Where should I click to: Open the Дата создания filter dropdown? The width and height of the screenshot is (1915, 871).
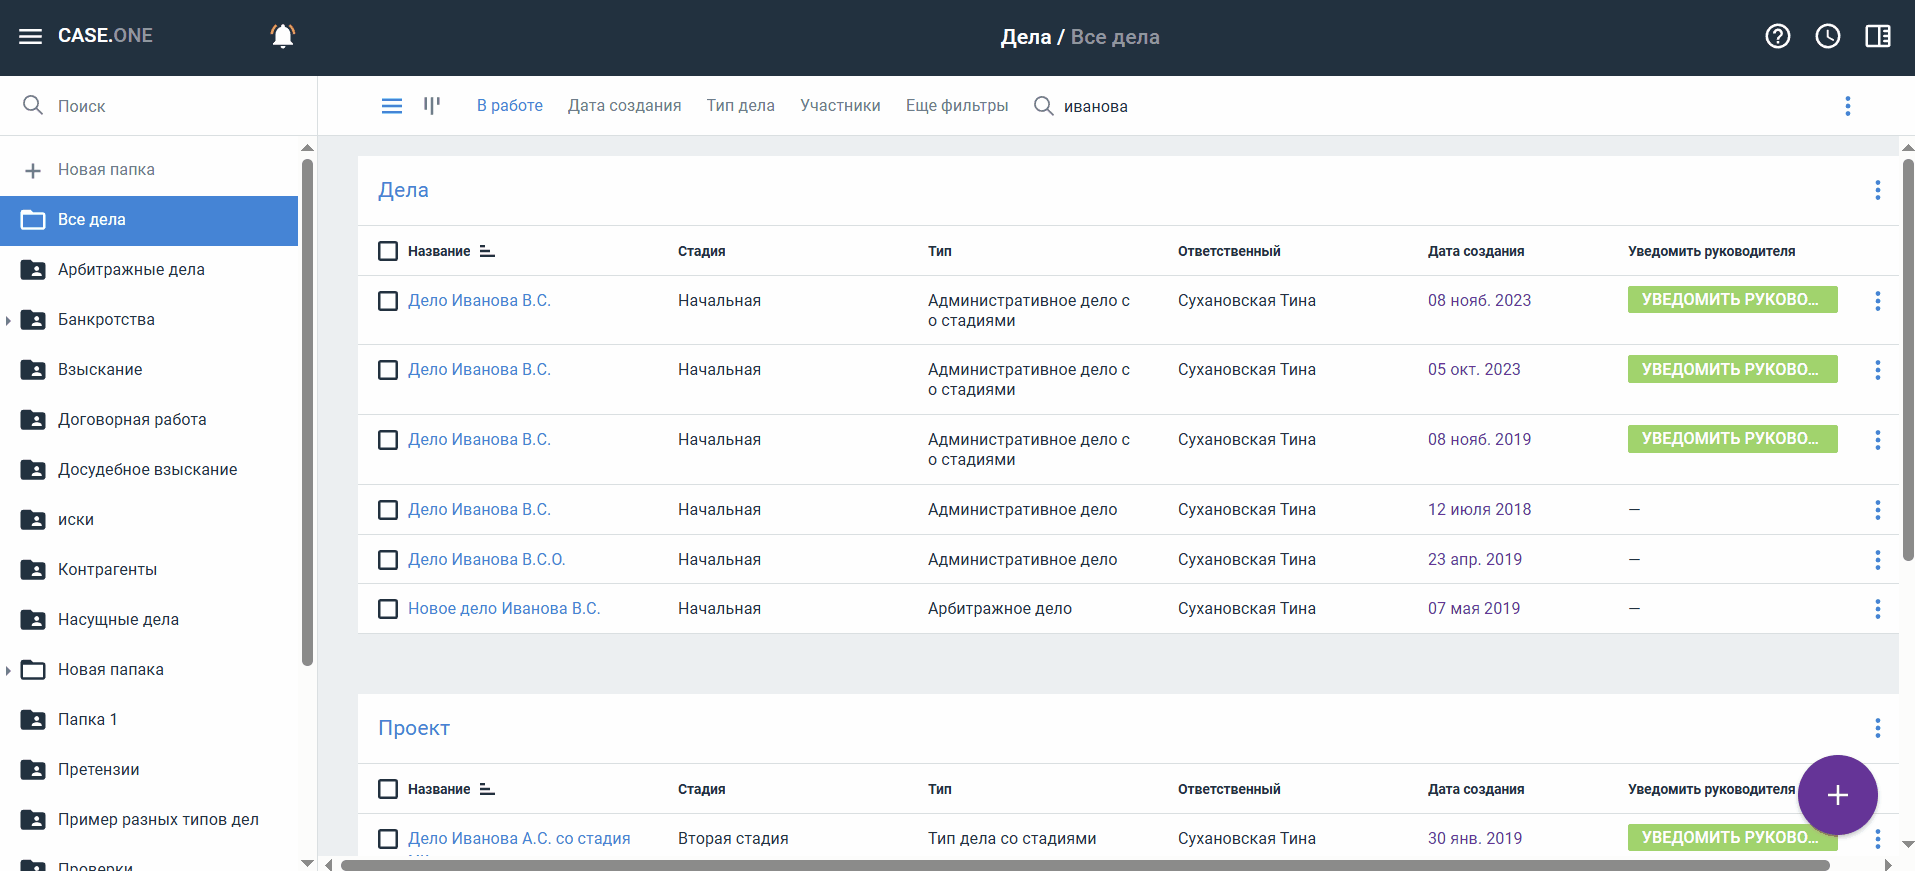pos(624,106)
